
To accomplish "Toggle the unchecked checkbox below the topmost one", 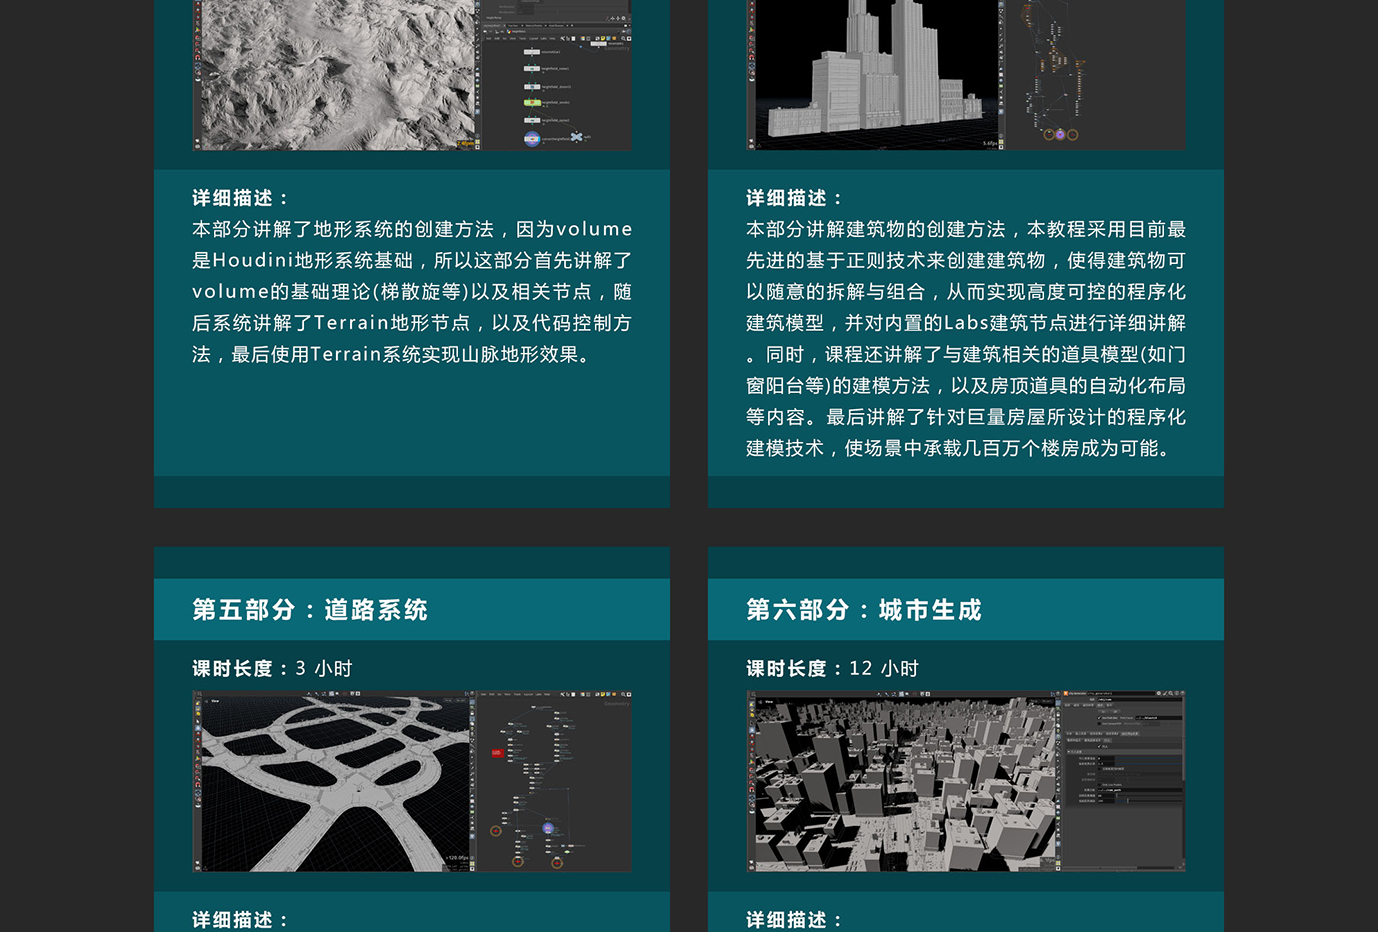I will point(1099,725).
